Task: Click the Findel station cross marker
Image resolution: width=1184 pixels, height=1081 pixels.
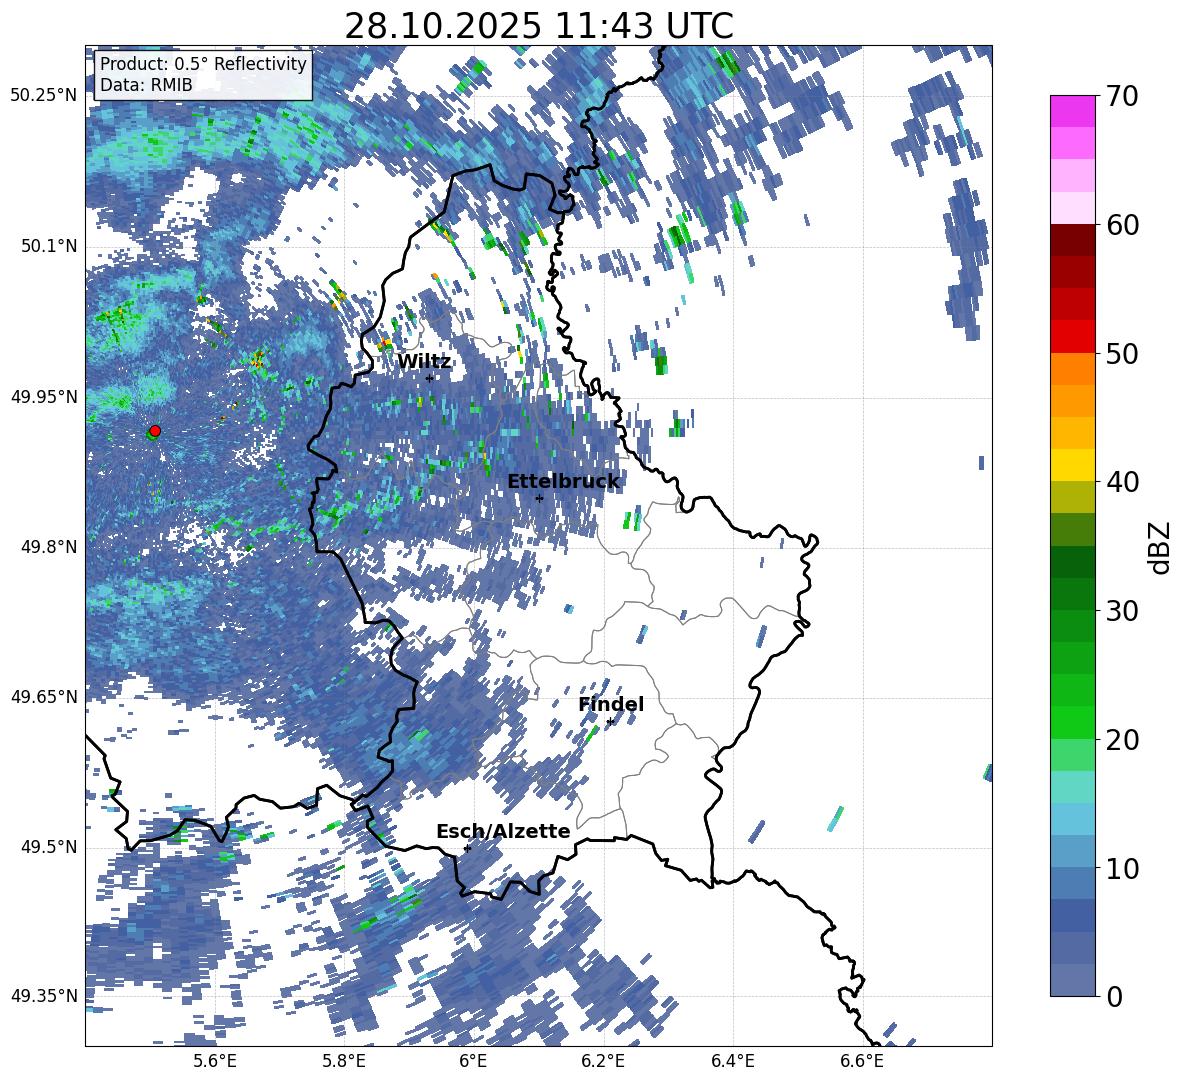Action: coord(610,722)
